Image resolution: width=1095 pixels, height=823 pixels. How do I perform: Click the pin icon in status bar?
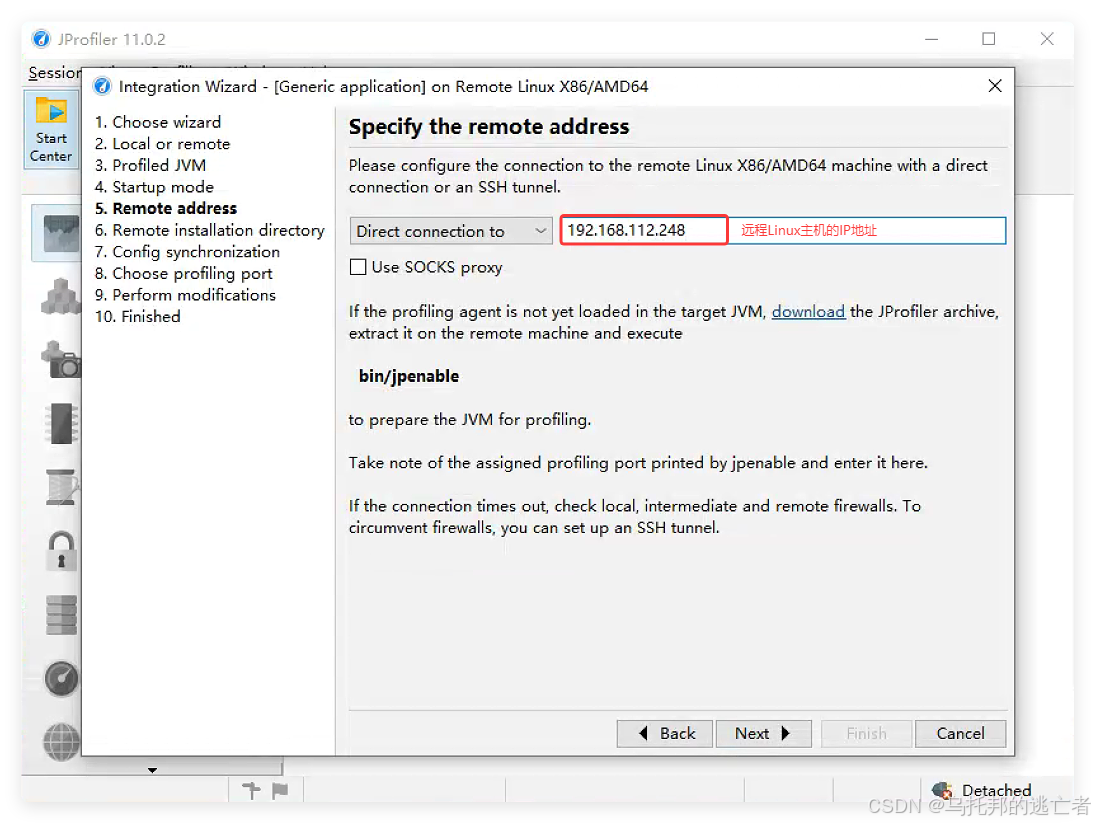251,790
